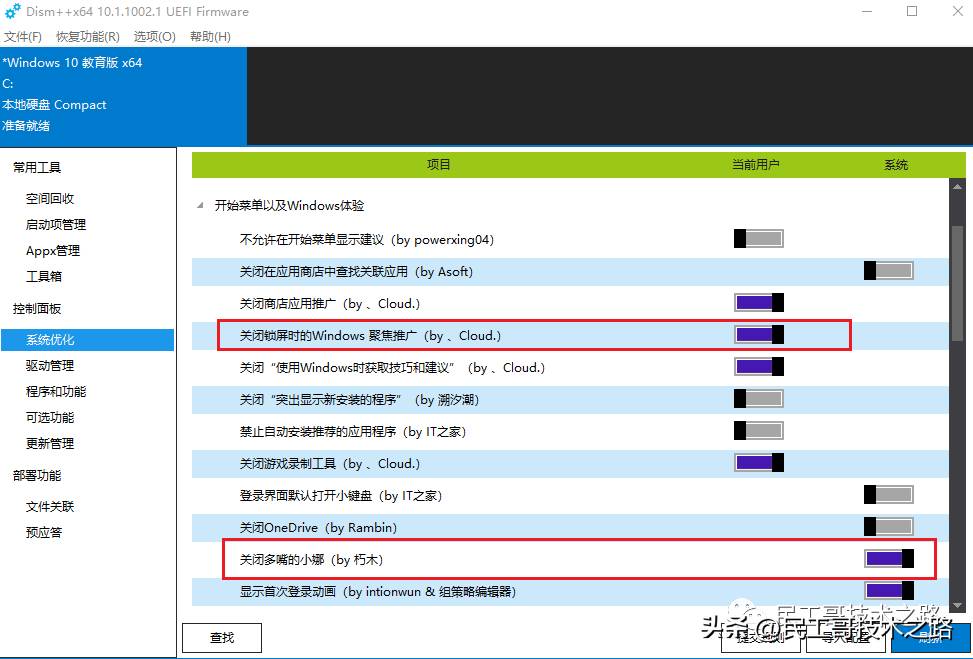Select the Windows 10 教育版 x64 image tile
Image resolution: width=973 pixels, height=659 pixels.
(x=123, y=96)
